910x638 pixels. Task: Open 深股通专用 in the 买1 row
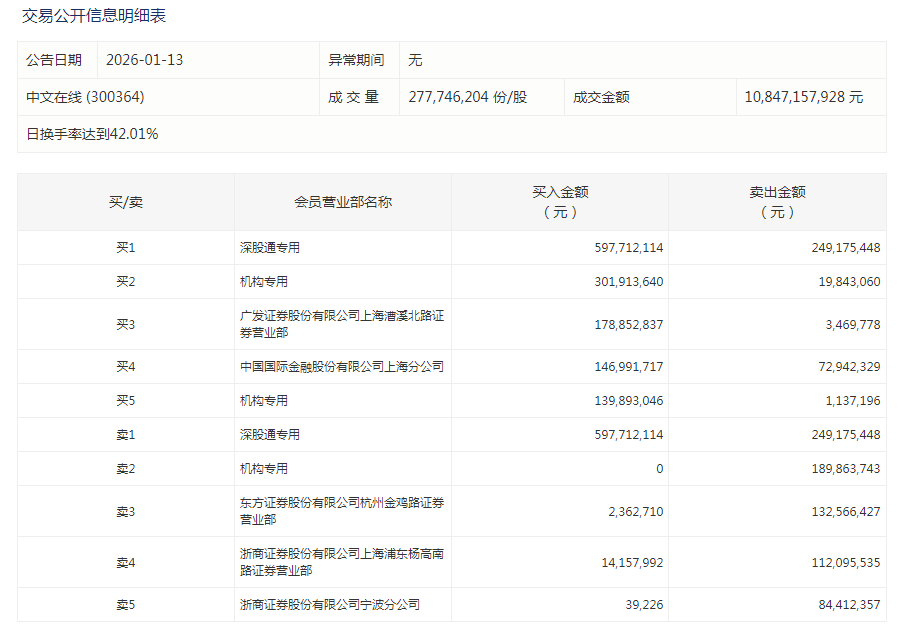[270, 248]
